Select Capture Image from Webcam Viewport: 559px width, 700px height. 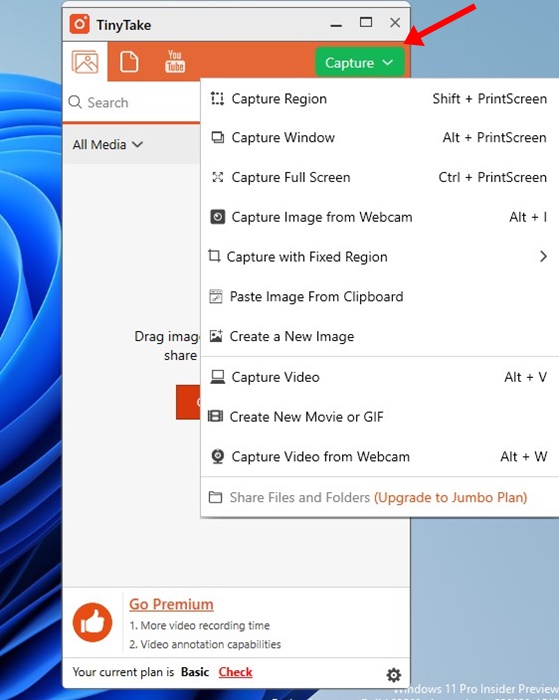tap(380, 217)
